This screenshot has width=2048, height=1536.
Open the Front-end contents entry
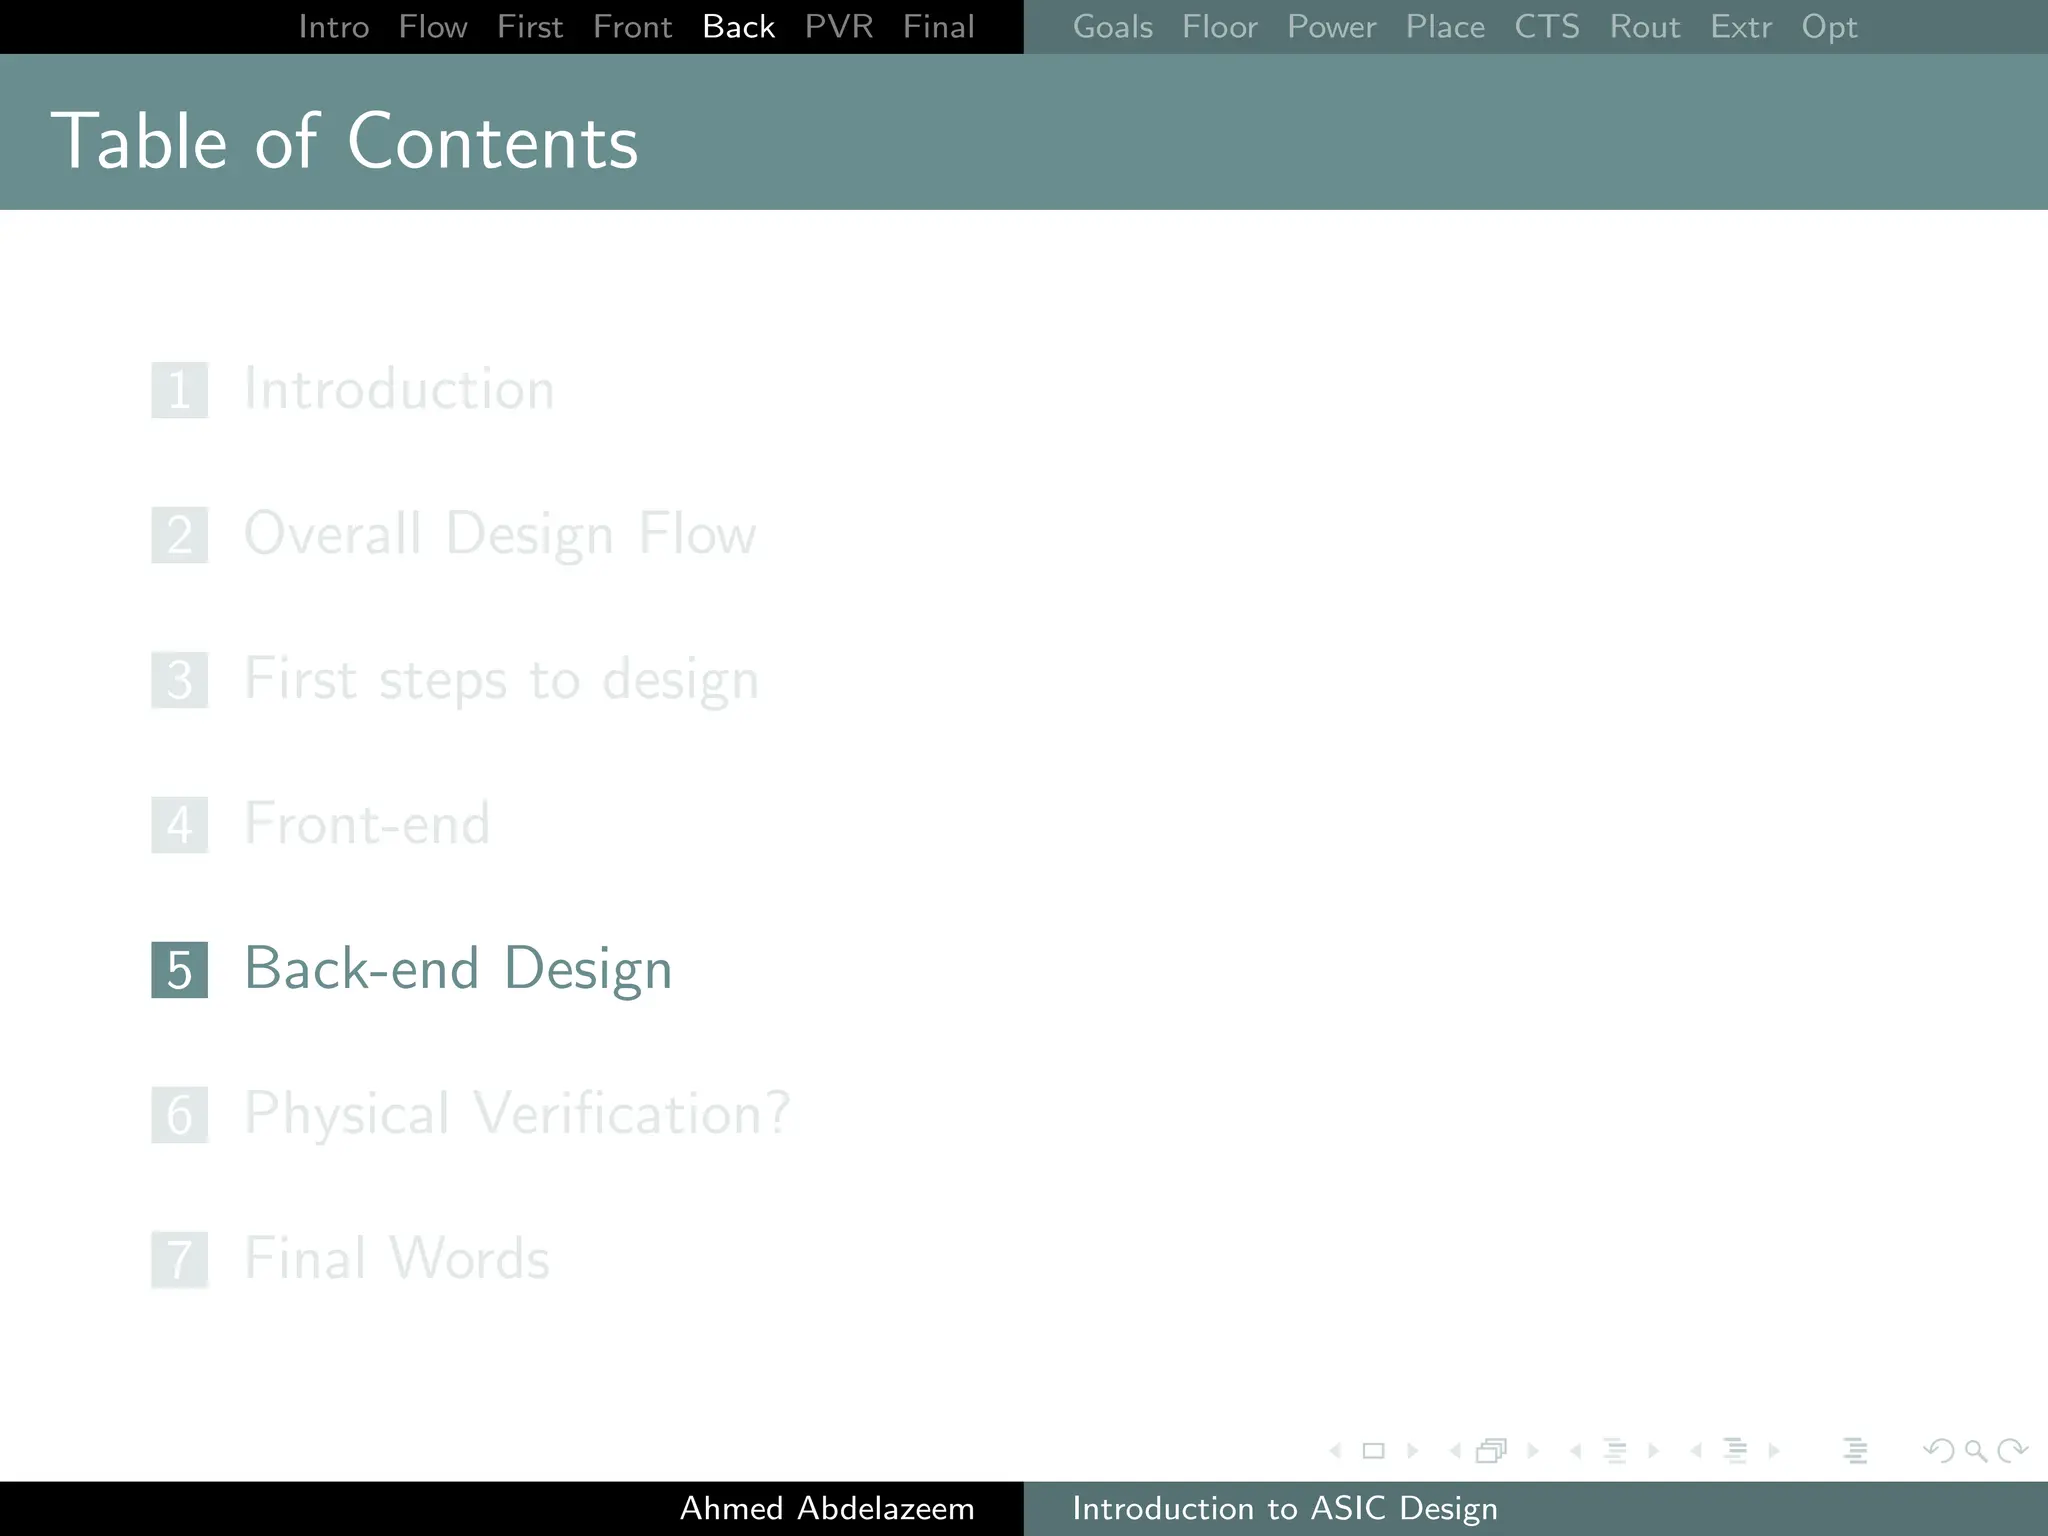pos(367,824)
